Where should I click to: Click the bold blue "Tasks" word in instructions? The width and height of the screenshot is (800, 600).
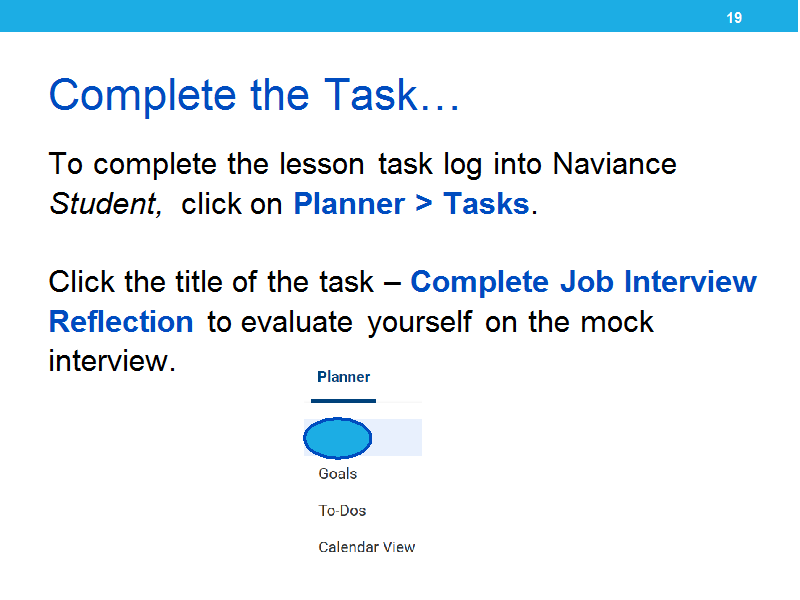coord(486,204)
